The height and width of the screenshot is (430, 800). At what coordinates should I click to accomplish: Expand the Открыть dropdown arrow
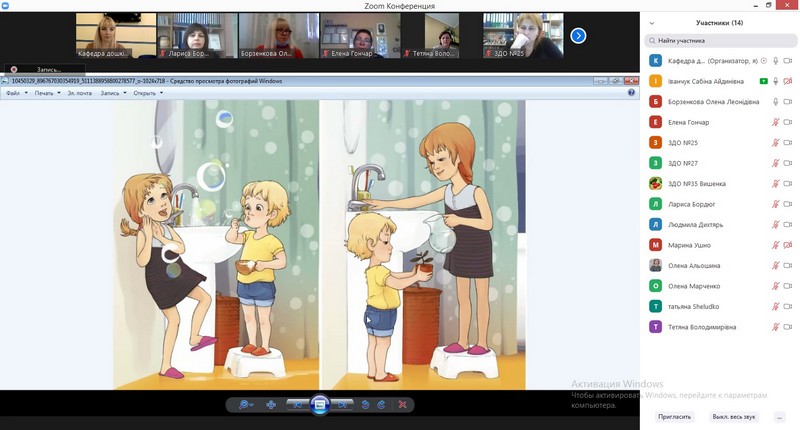[161, 93]
